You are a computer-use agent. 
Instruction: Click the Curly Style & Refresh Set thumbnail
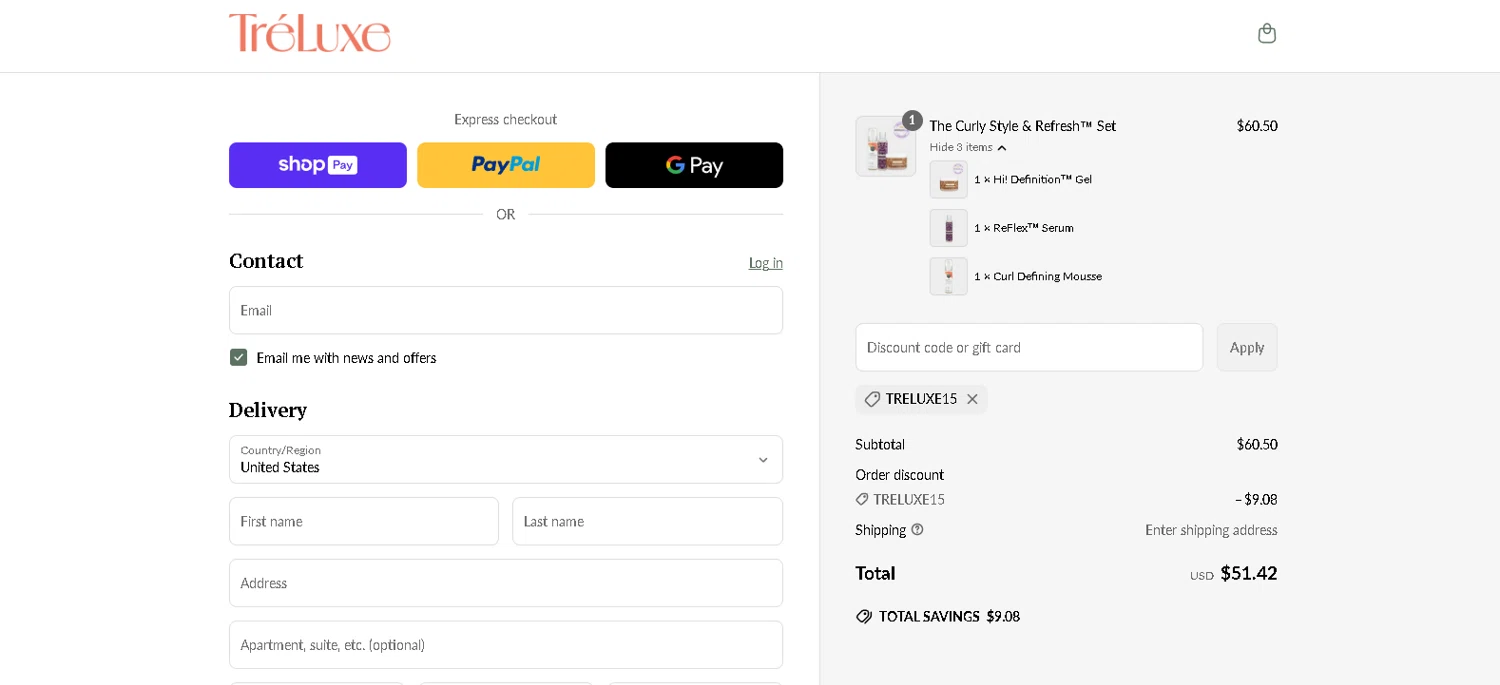pos(885,146)
